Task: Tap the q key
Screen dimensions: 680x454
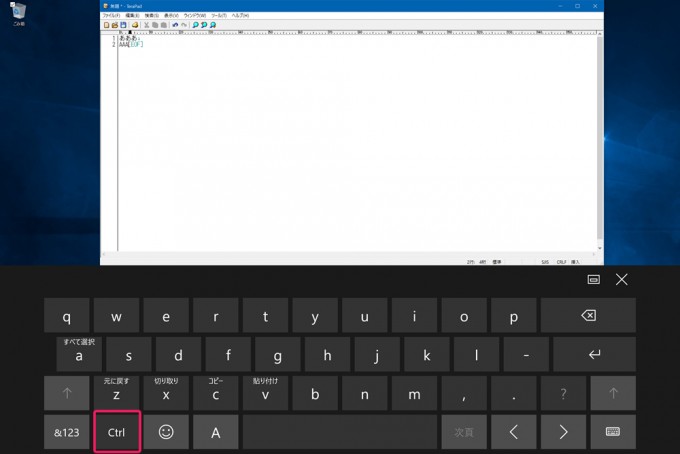Action: point(67,315)
